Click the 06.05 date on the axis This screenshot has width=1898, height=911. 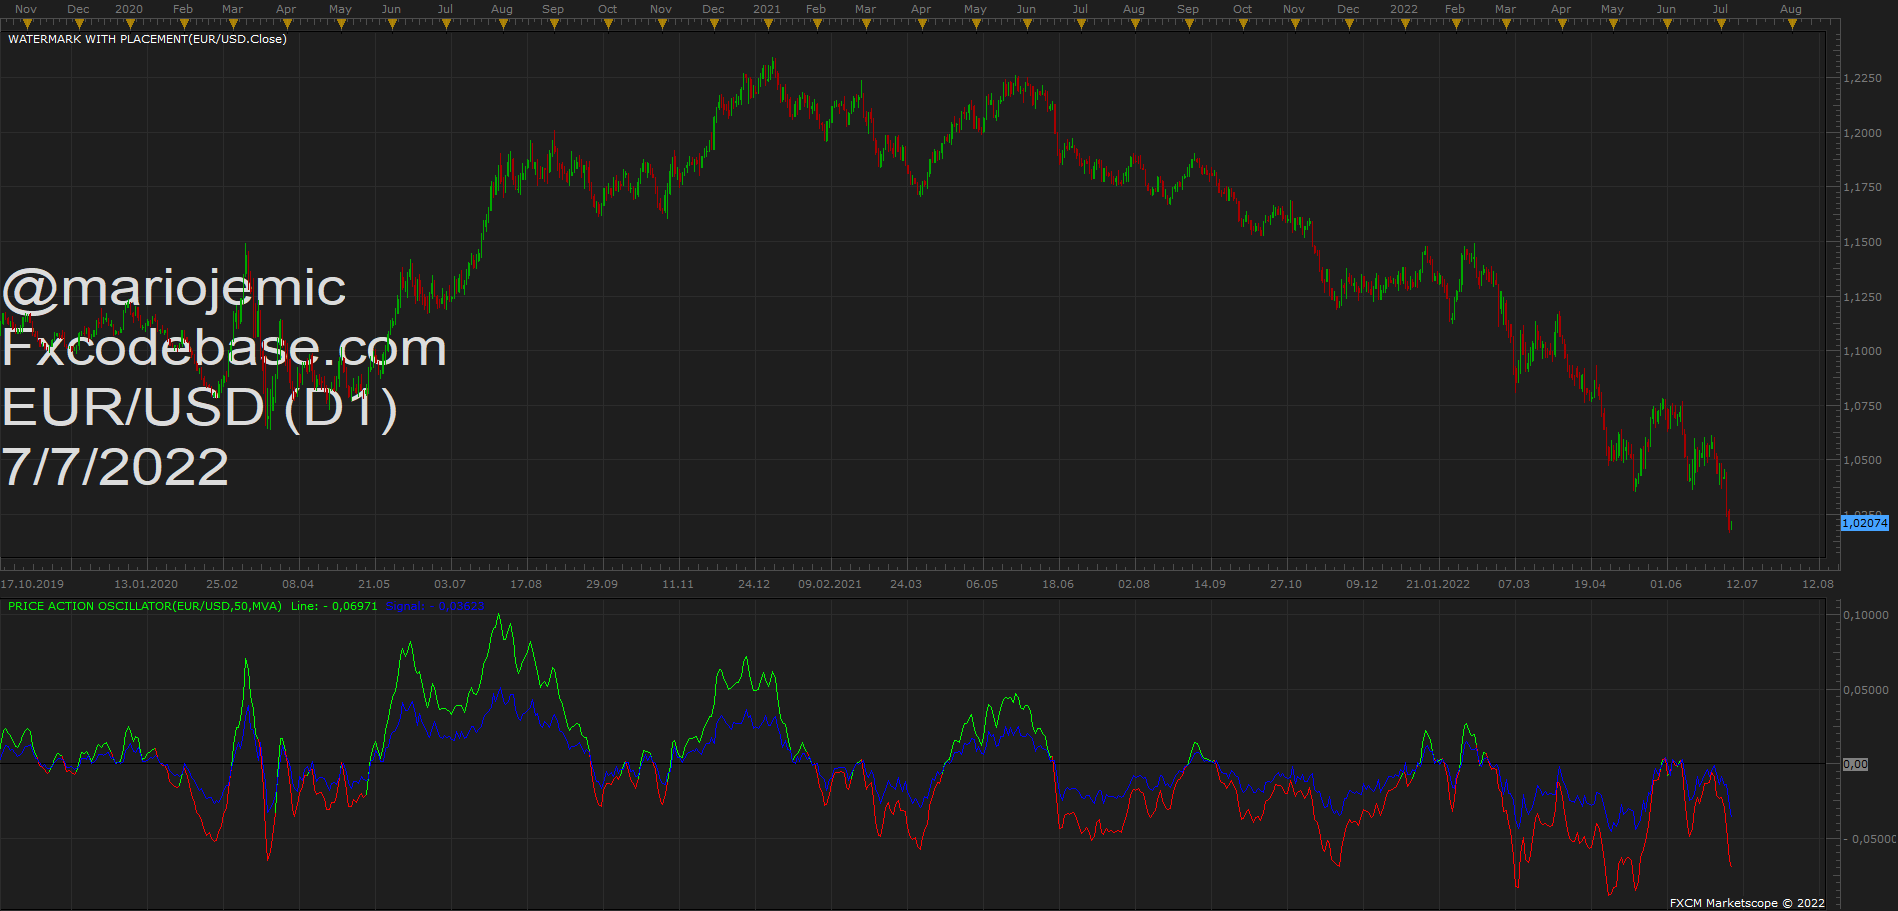click(982, 584)
